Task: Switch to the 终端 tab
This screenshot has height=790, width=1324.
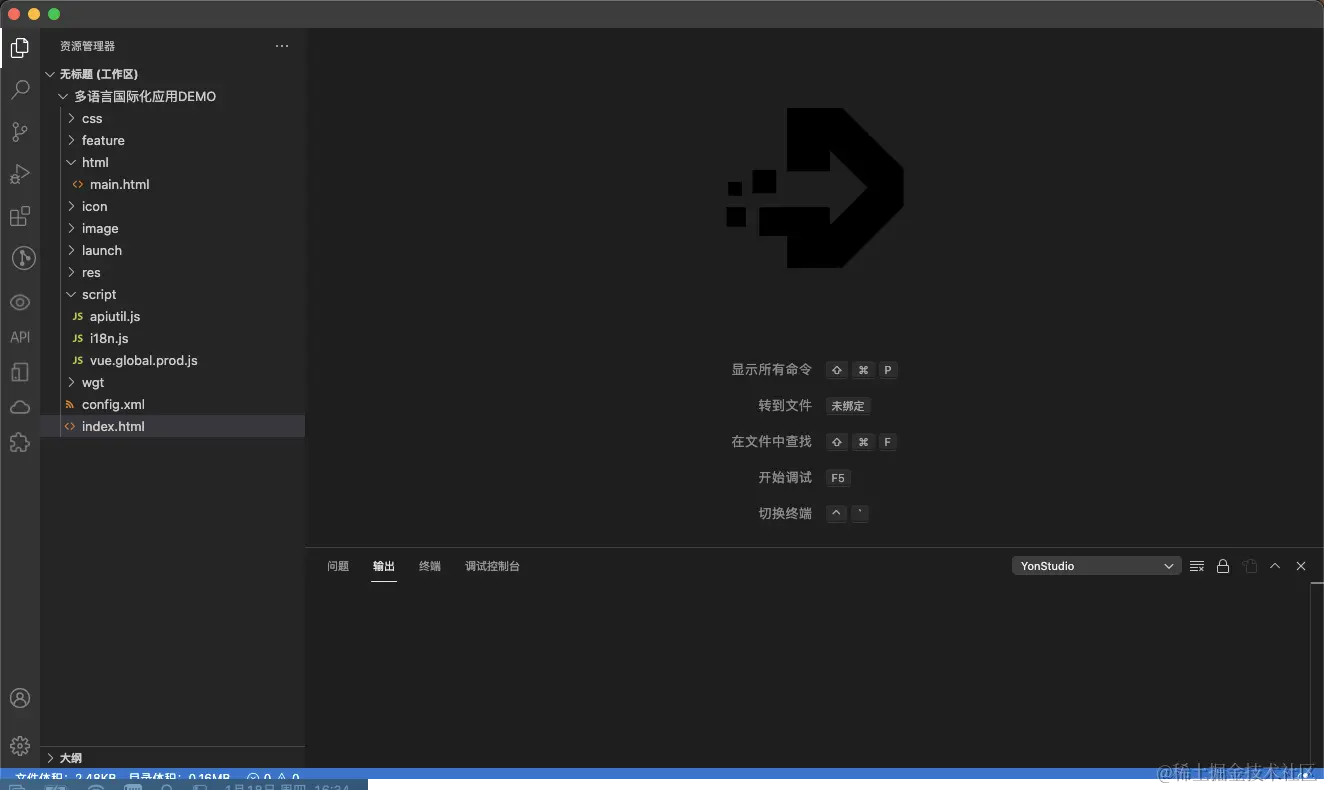Action: click(430, 566)
